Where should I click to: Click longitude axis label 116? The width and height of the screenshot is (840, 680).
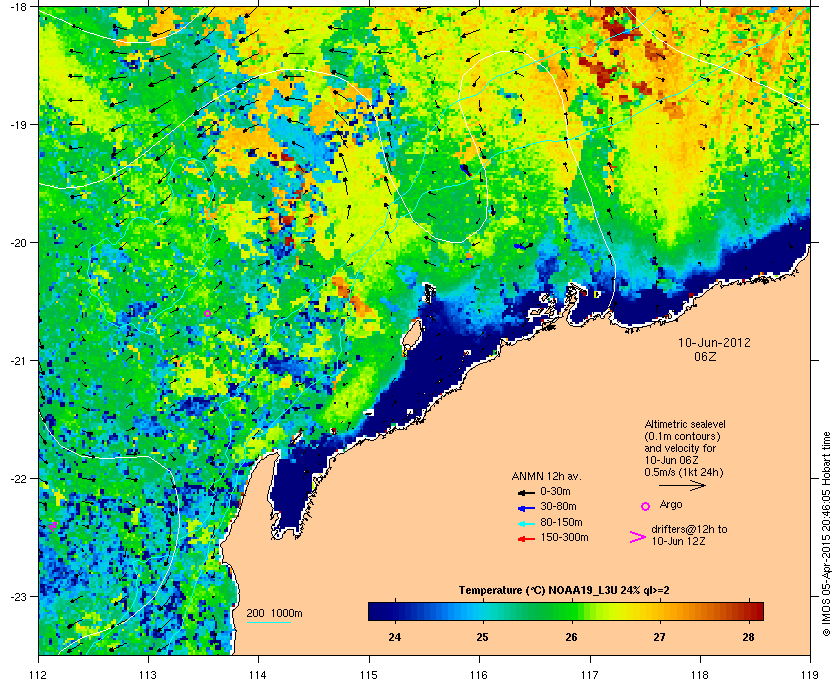(x=479, y=674)
